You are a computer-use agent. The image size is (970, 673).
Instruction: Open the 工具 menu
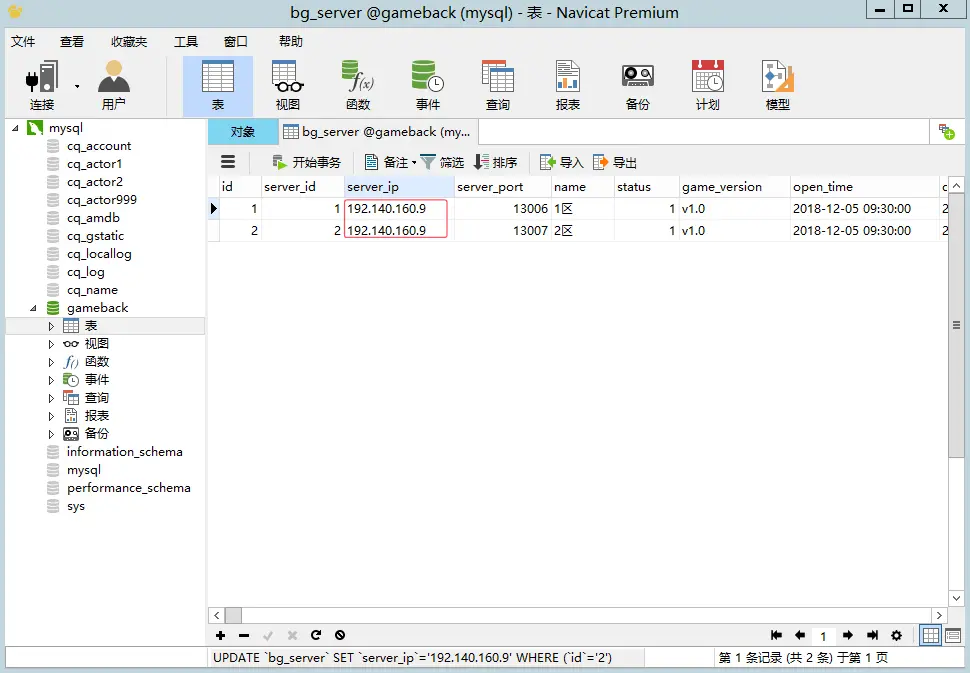click(186, 41)
